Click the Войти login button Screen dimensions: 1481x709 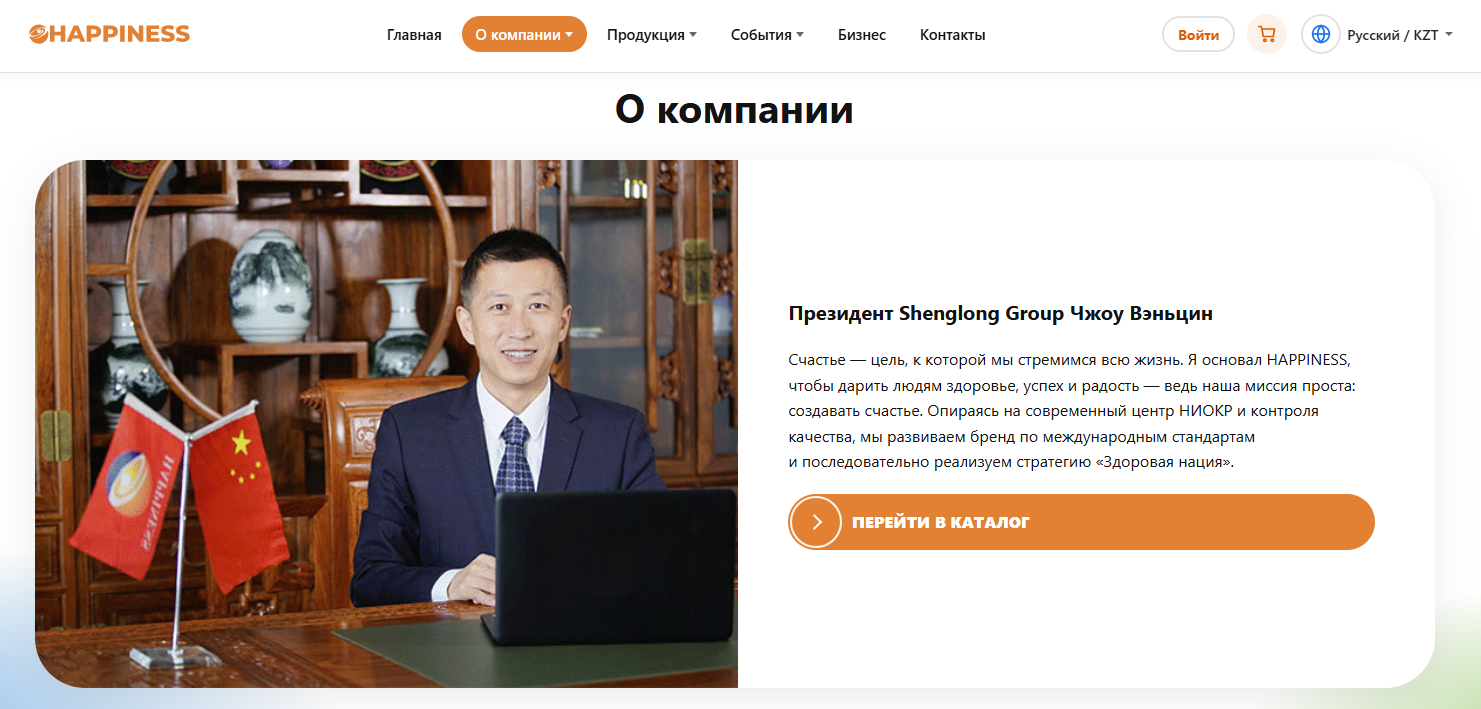tap(1198, 35)
